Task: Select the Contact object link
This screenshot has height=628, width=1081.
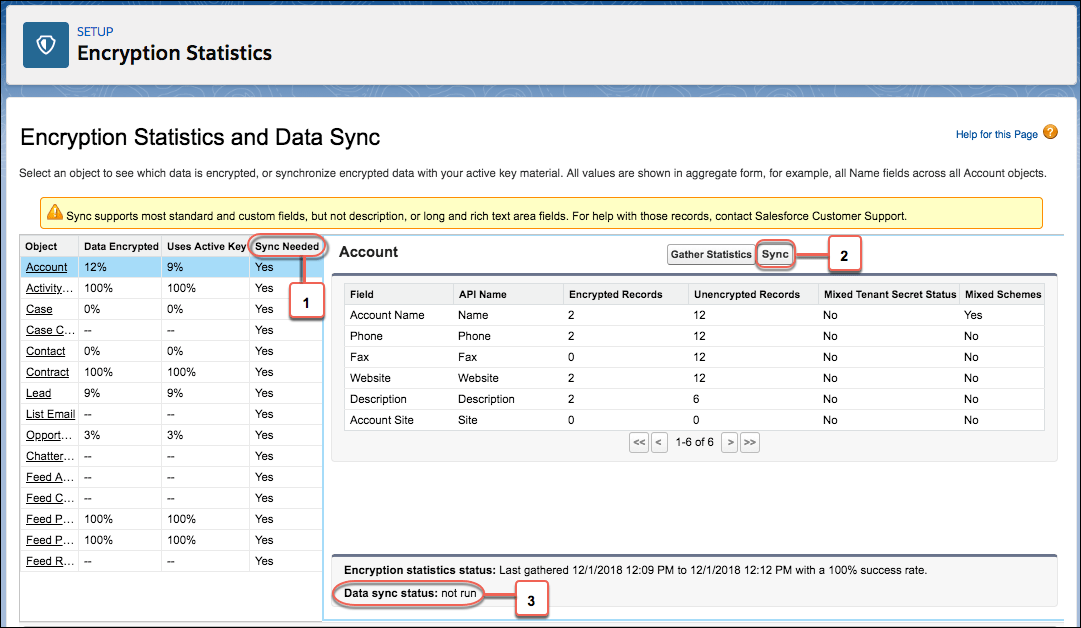Action: tap(46, 351)
